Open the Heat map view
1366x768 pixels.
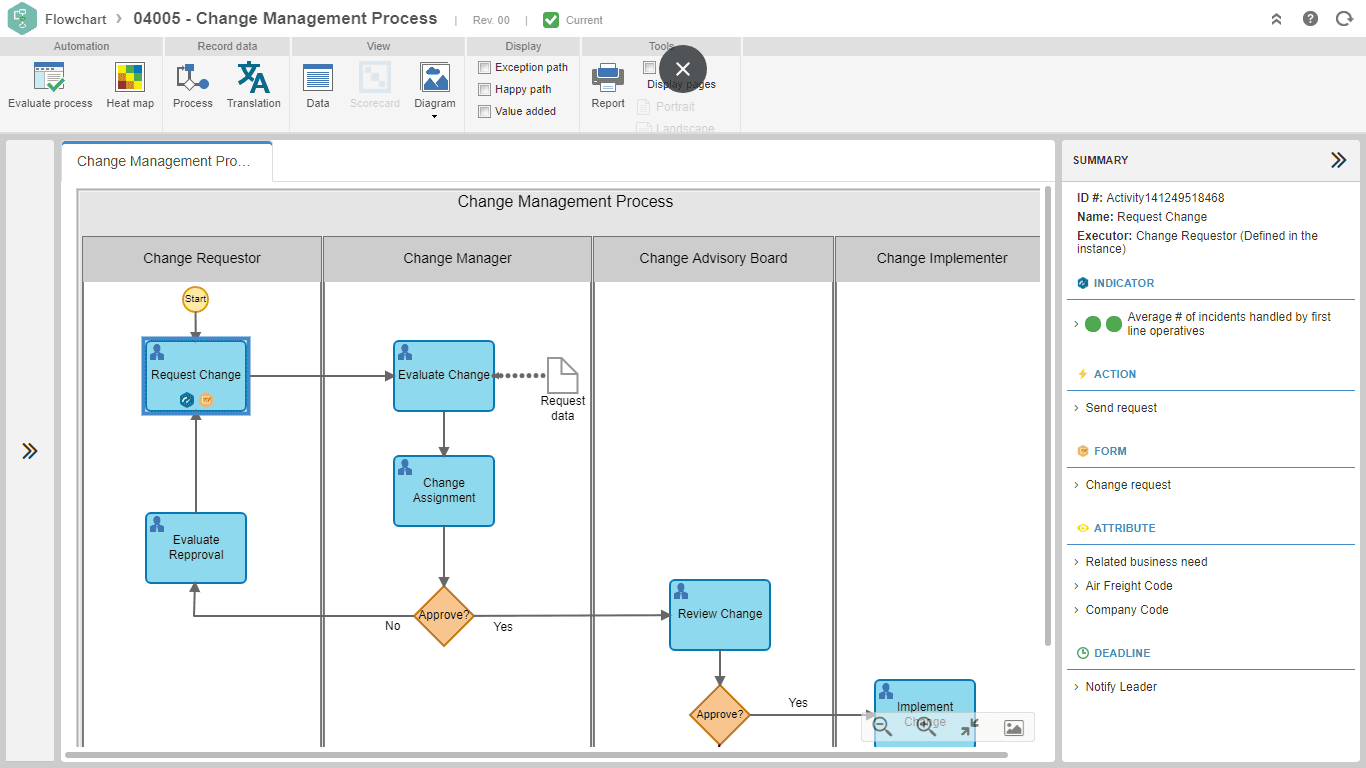click(x=130, y=85)
